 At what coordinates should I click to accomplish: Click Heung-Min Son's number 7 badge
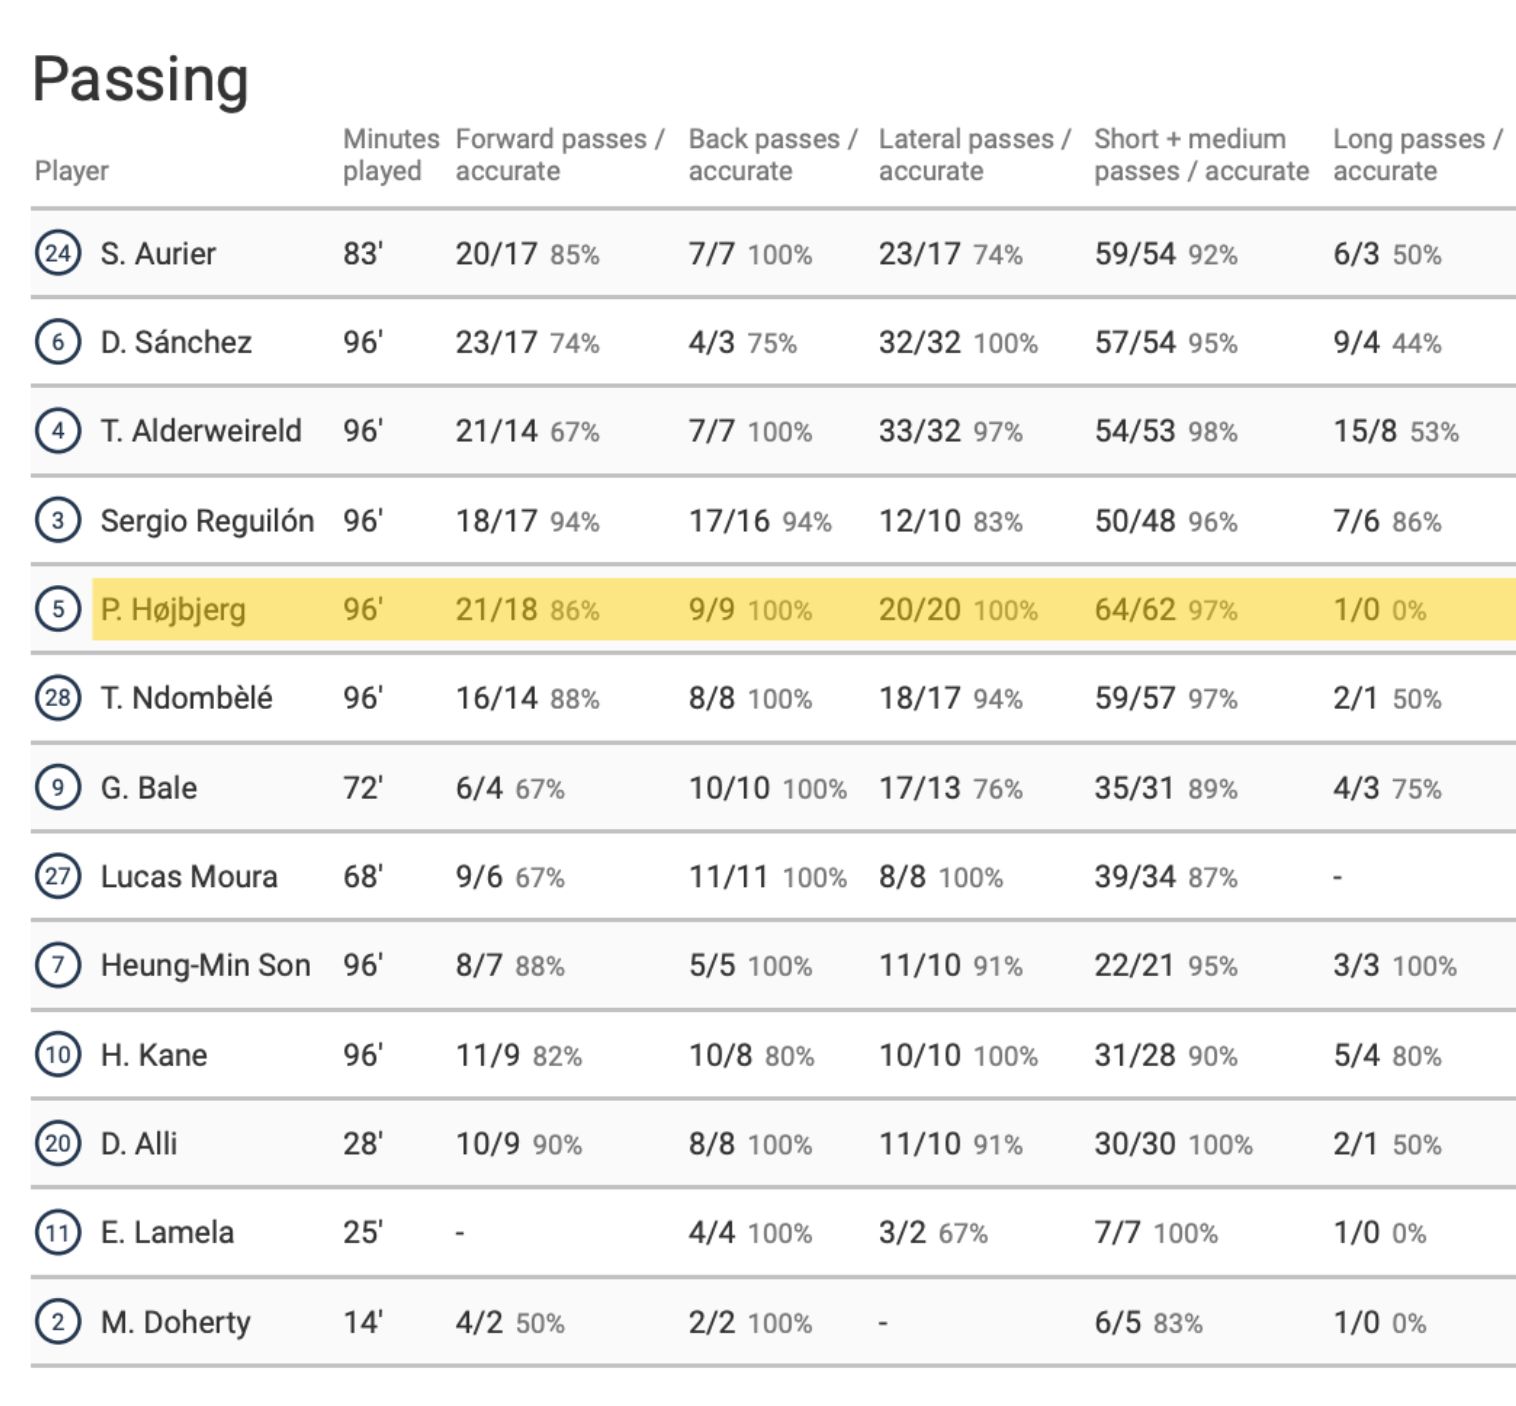click(x=57, y=965)
